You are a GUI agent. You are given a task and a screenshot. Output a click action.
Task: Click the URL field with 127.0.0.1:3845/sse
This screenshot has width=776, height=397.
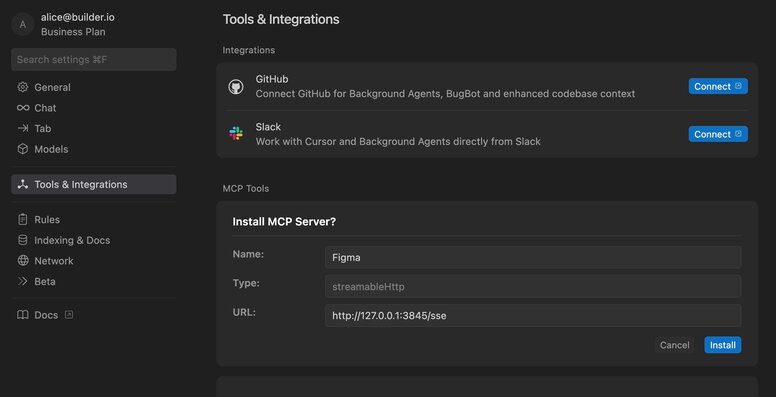click(x=533, y=315)
